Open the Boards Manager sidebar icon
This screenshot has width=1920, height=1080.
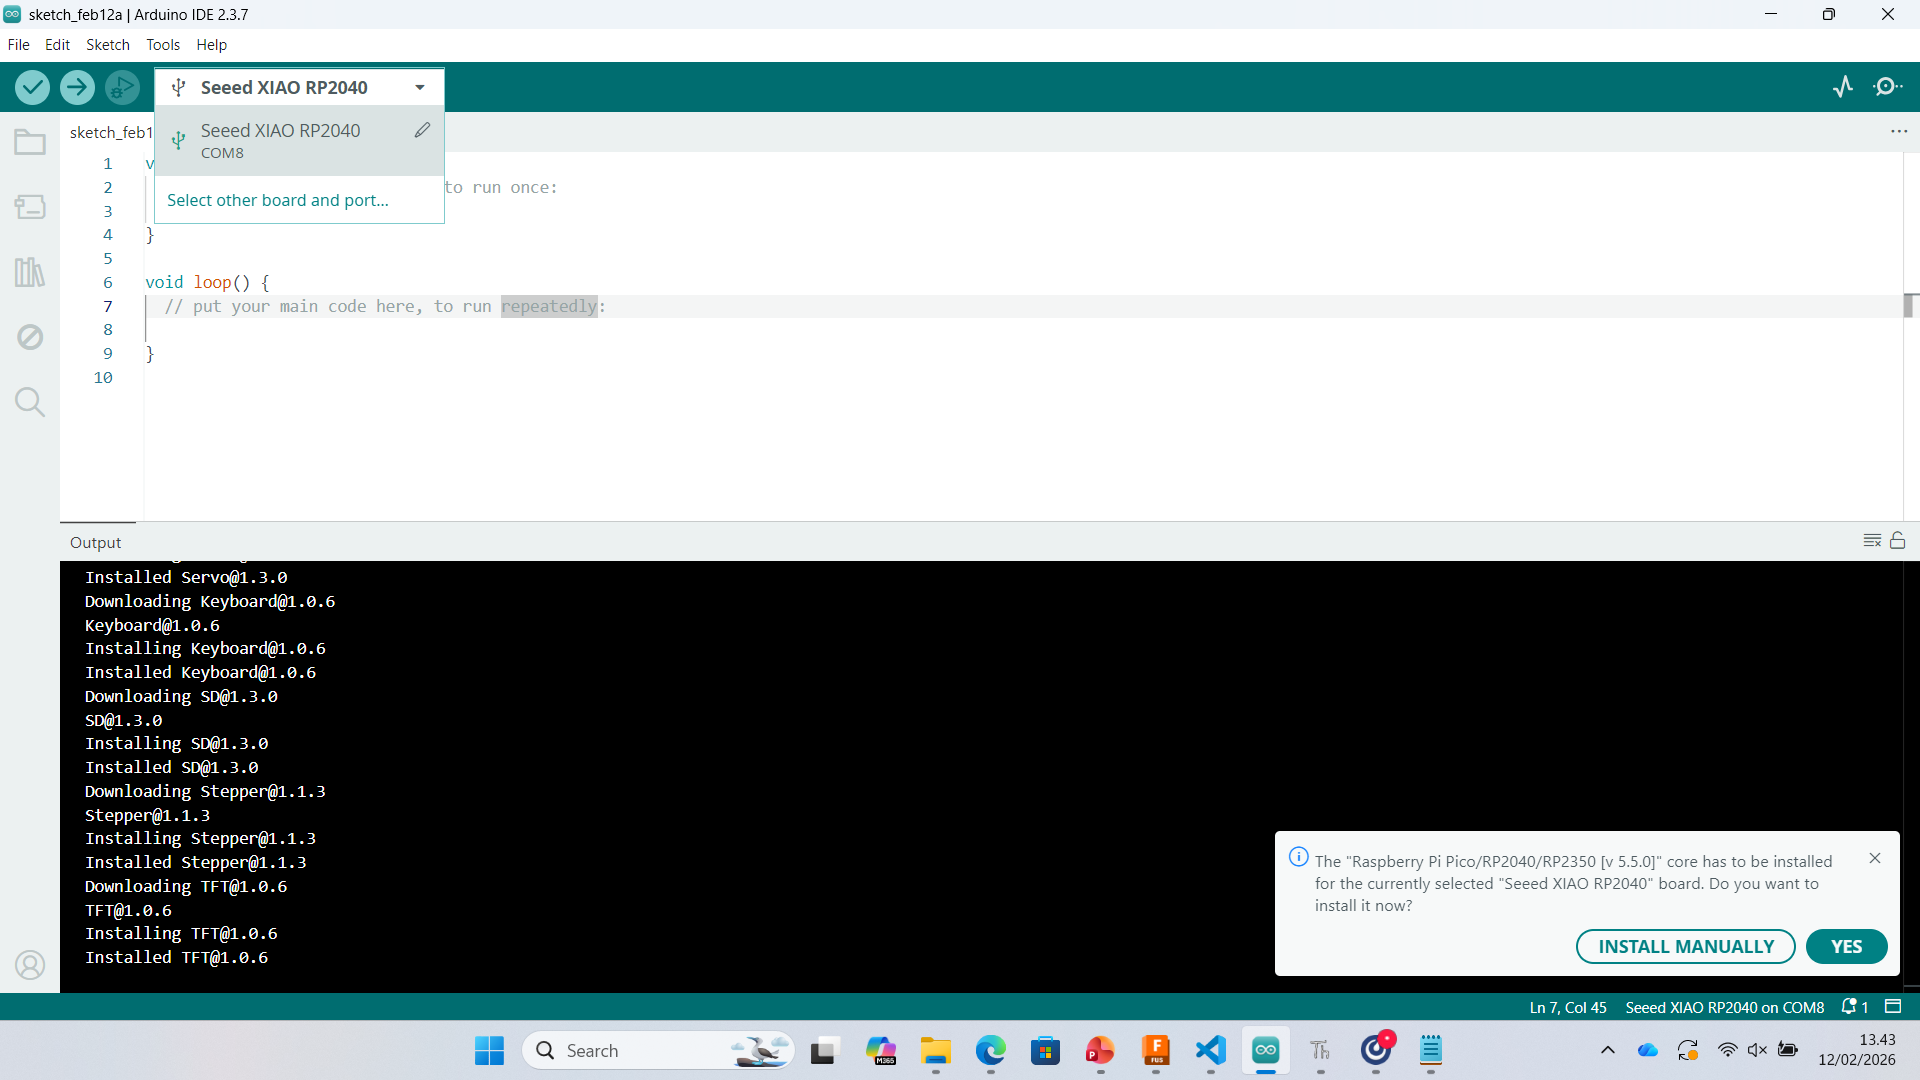click(x=30, y=207)
